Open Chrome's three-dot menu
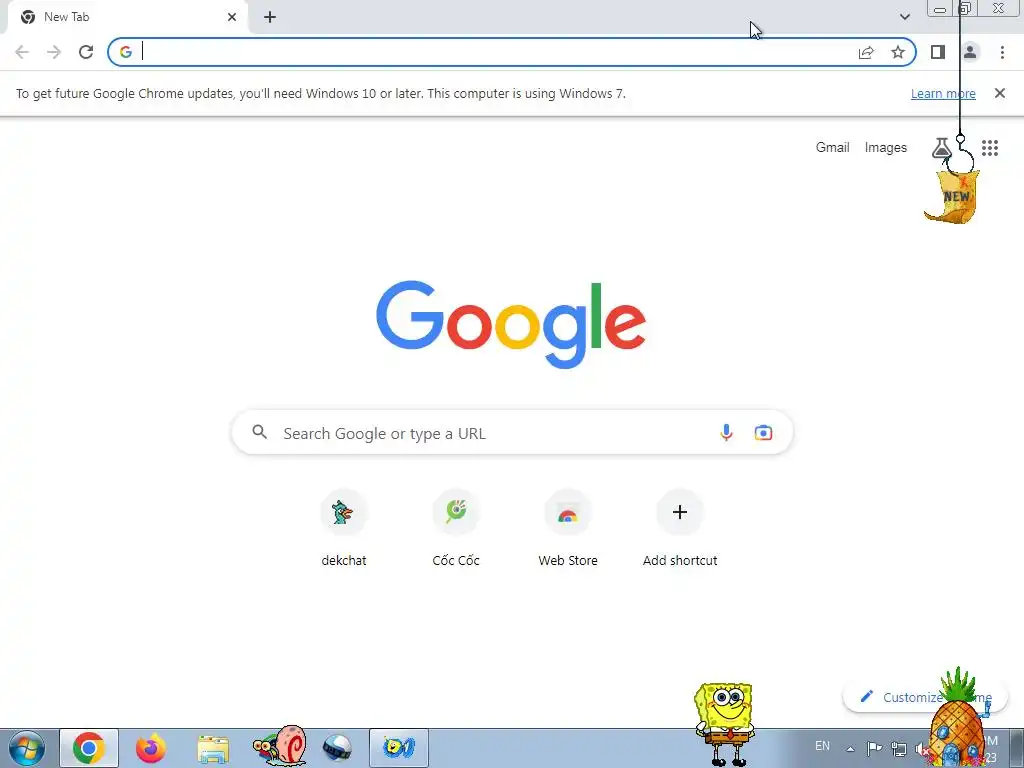Image resolution: width=1024 pixels, height=768 pixels. (x=1002, y=52)
